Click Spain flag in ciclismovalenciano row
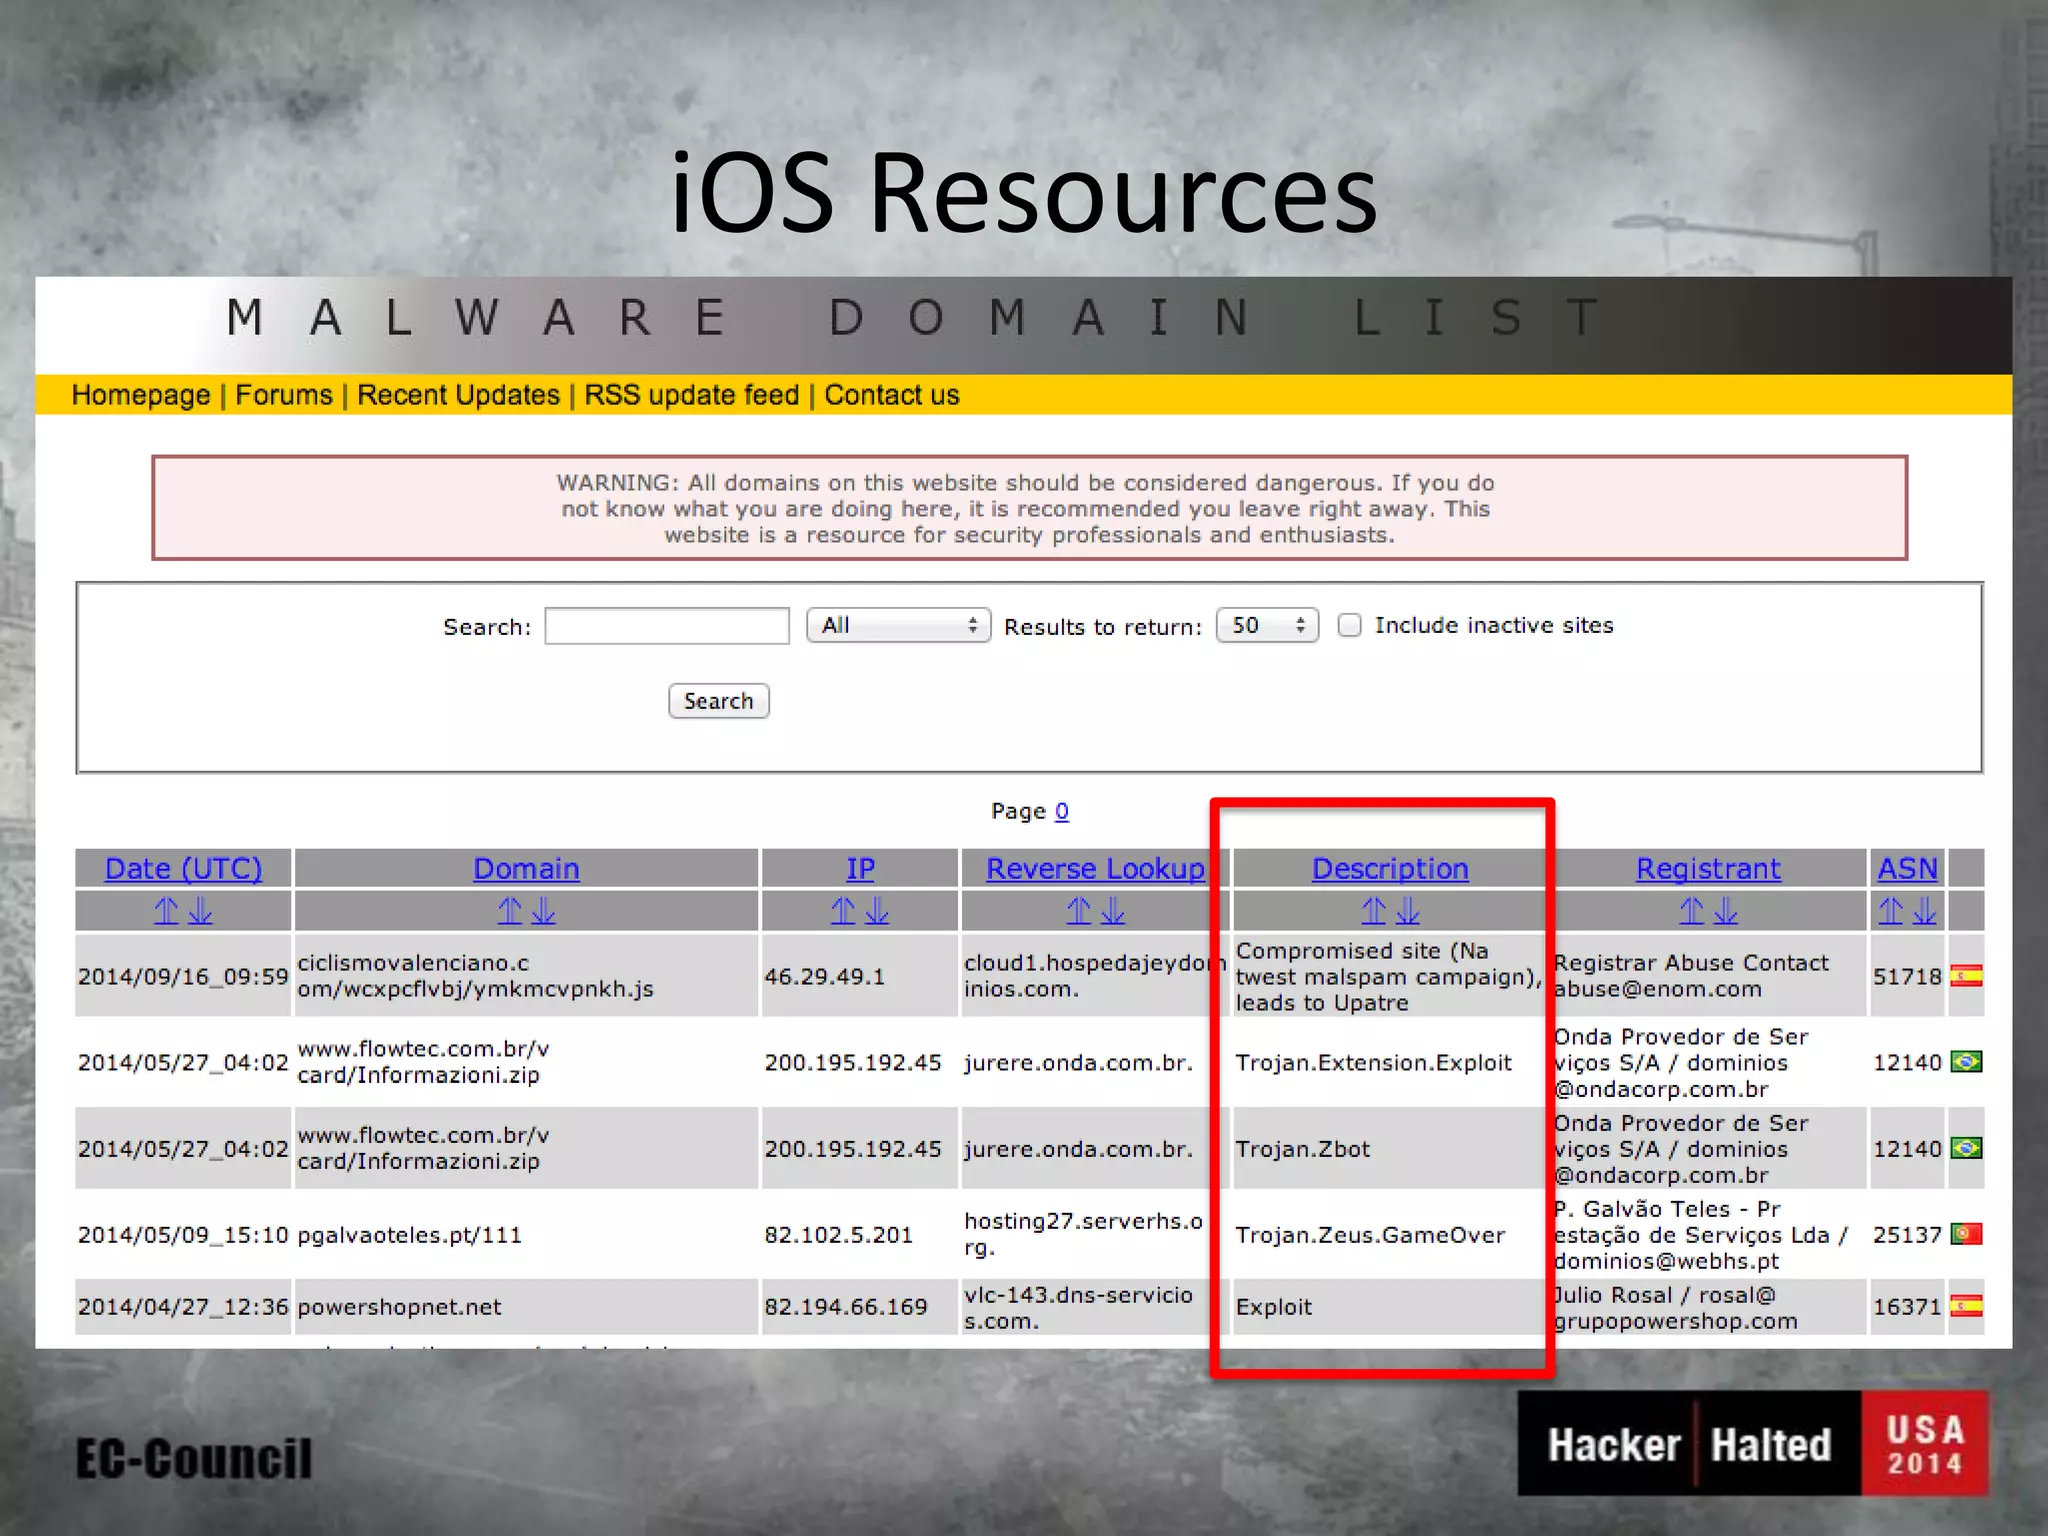Screen dimensions: 2048x1536 point(1966,976)
